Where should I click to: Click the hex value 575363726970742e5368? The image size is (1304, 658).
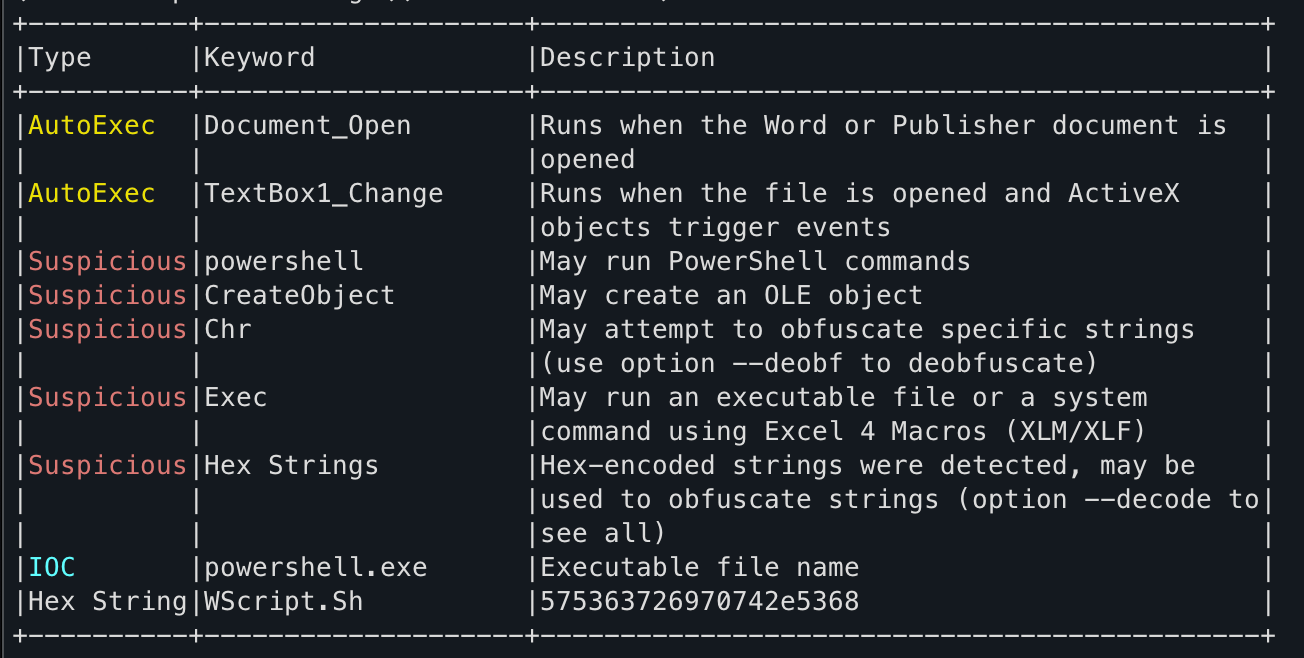click(x=699, y=602)
